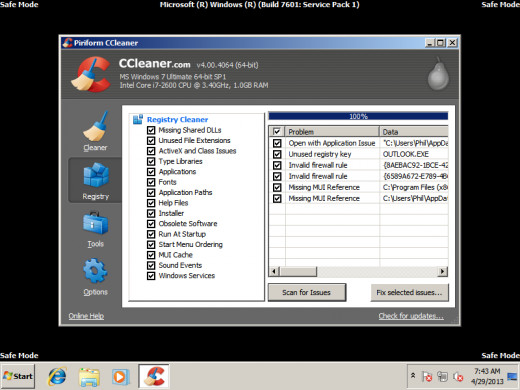Click the Piriform pear logo

[438, 74]
